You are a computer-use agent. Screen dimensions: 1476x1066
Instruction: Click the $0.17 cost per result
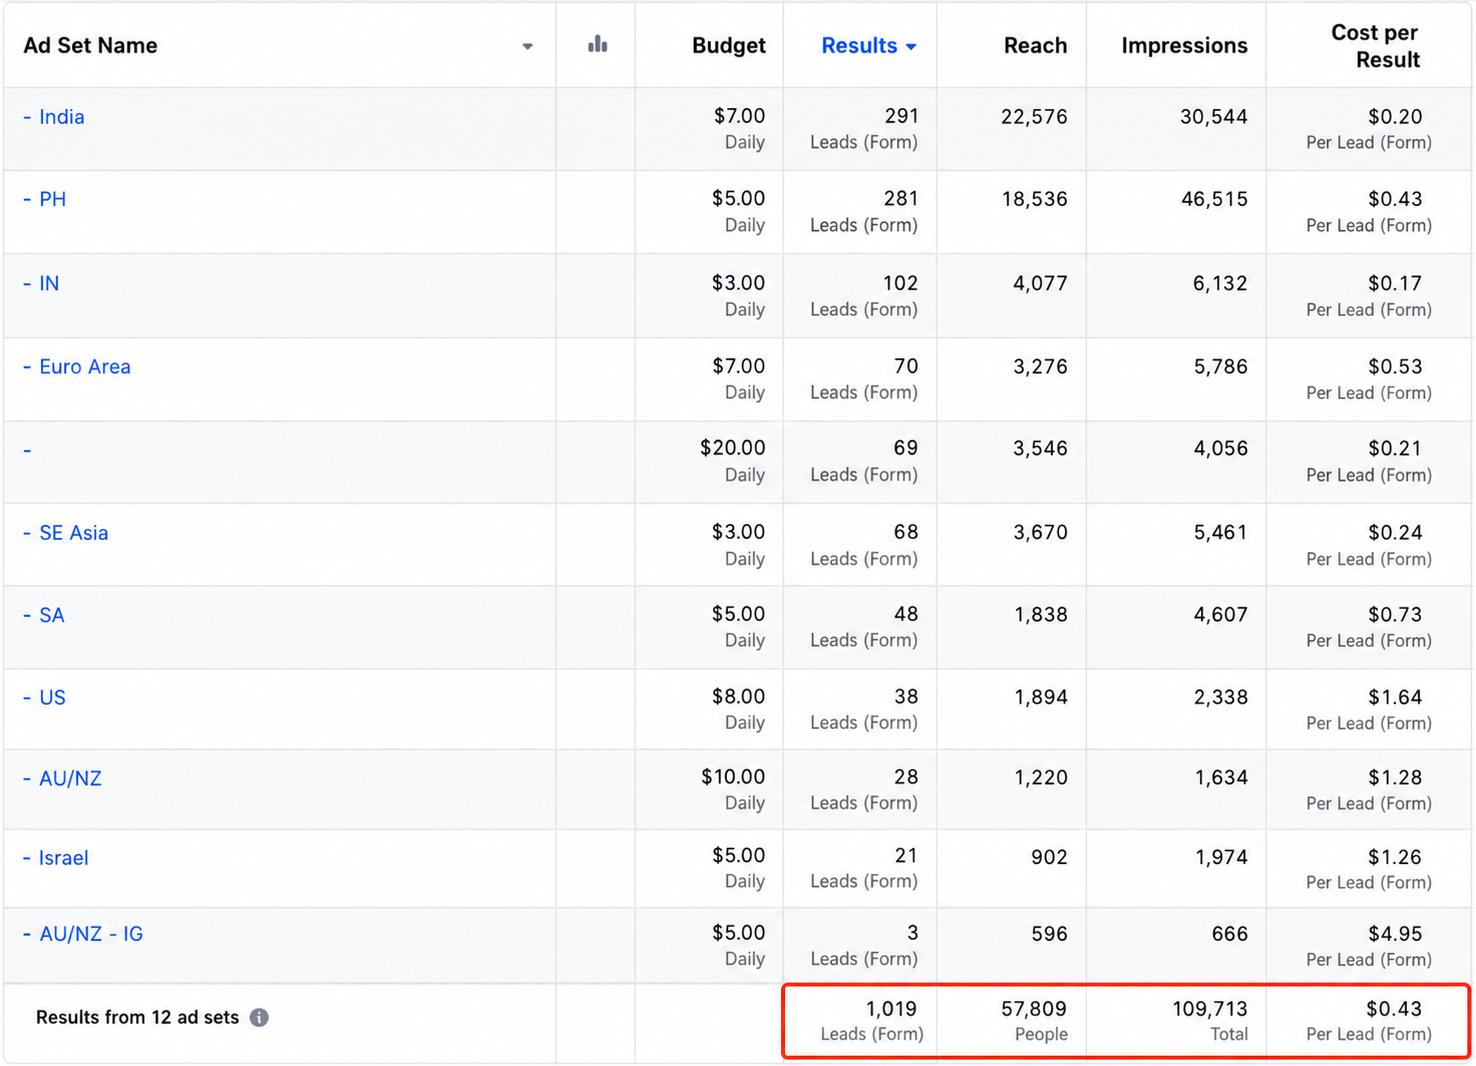[x=1395, y=283]
